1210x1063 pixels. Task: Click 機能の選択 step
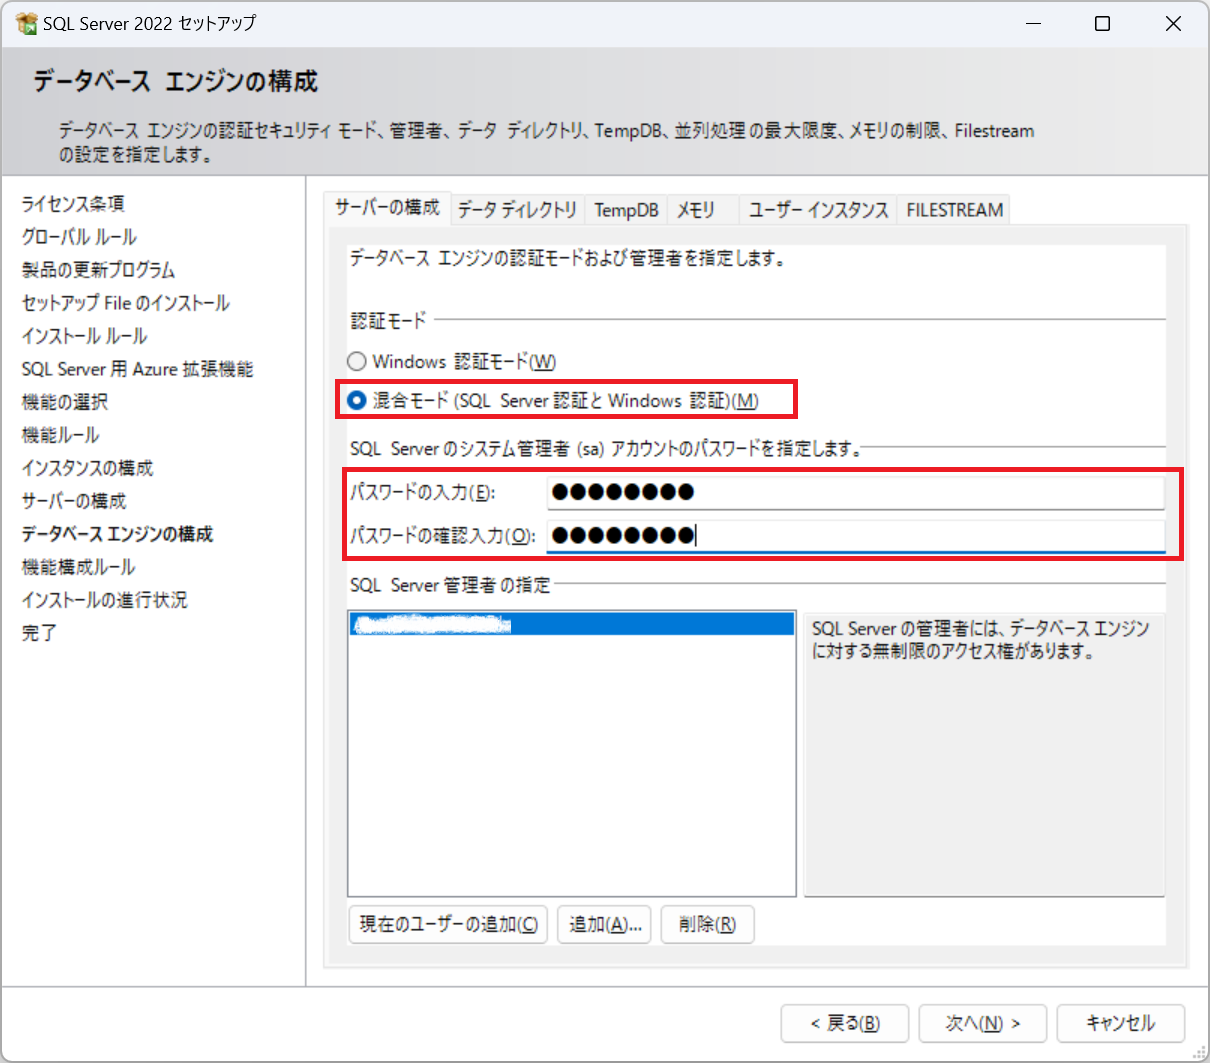click(x=64, y=402)
